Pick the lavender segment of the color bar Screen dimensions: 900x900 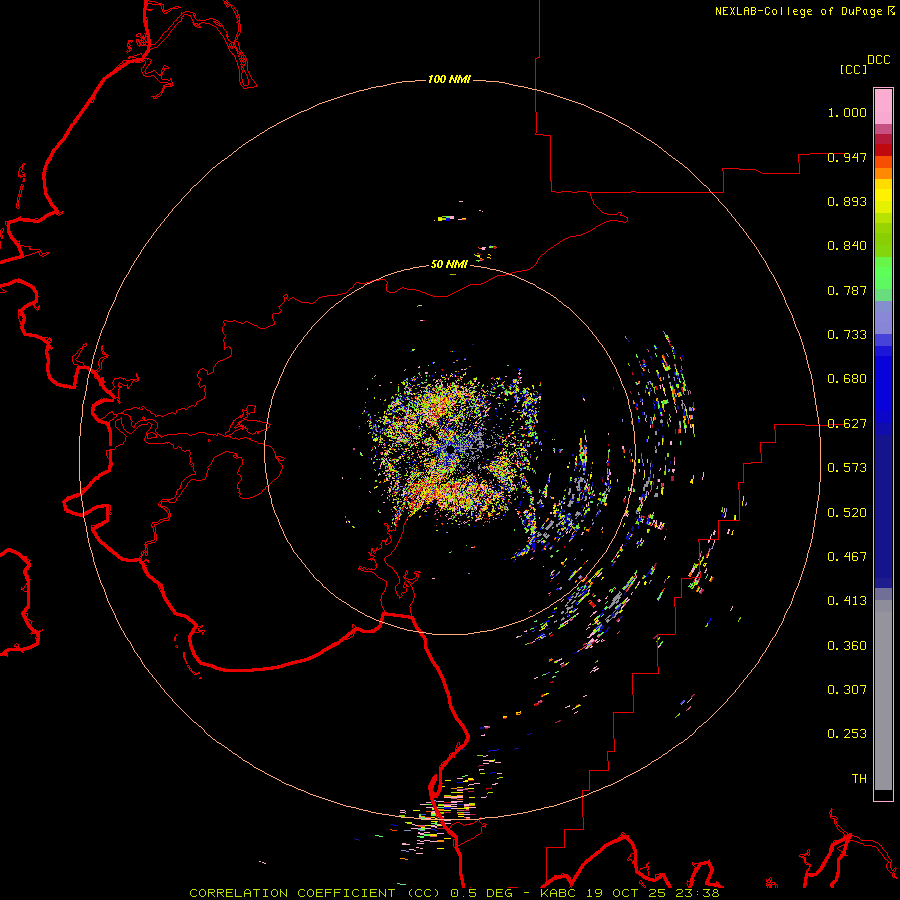(x=883, y=317)
